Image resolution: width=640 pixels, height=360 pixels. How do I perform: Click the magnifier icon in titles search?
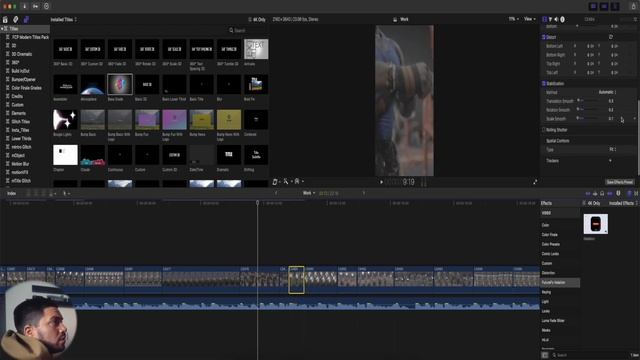click(231, 30)
